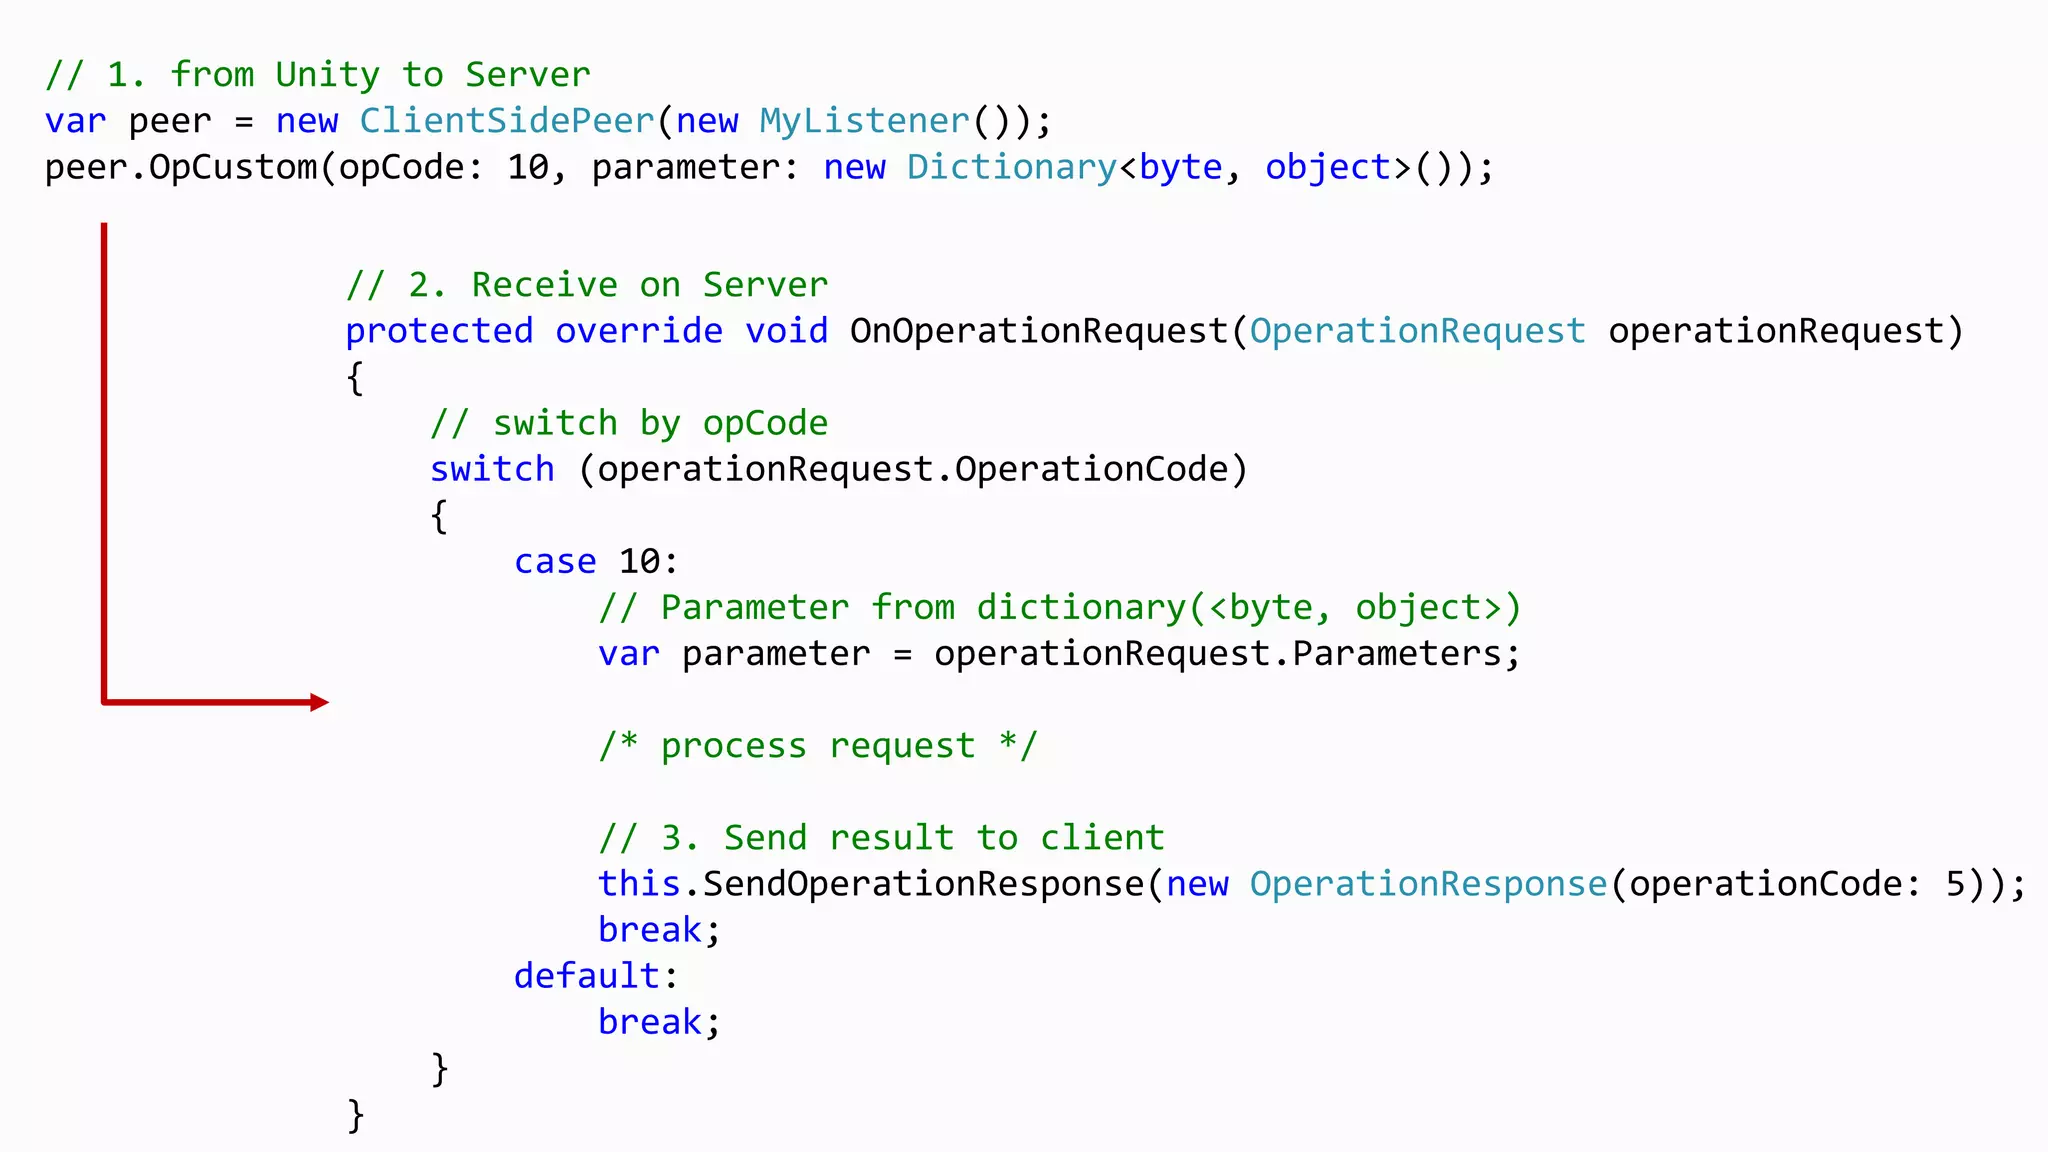
Task: Click the '// 2. Receive on Server' comment
Action: tap(587, 285)
